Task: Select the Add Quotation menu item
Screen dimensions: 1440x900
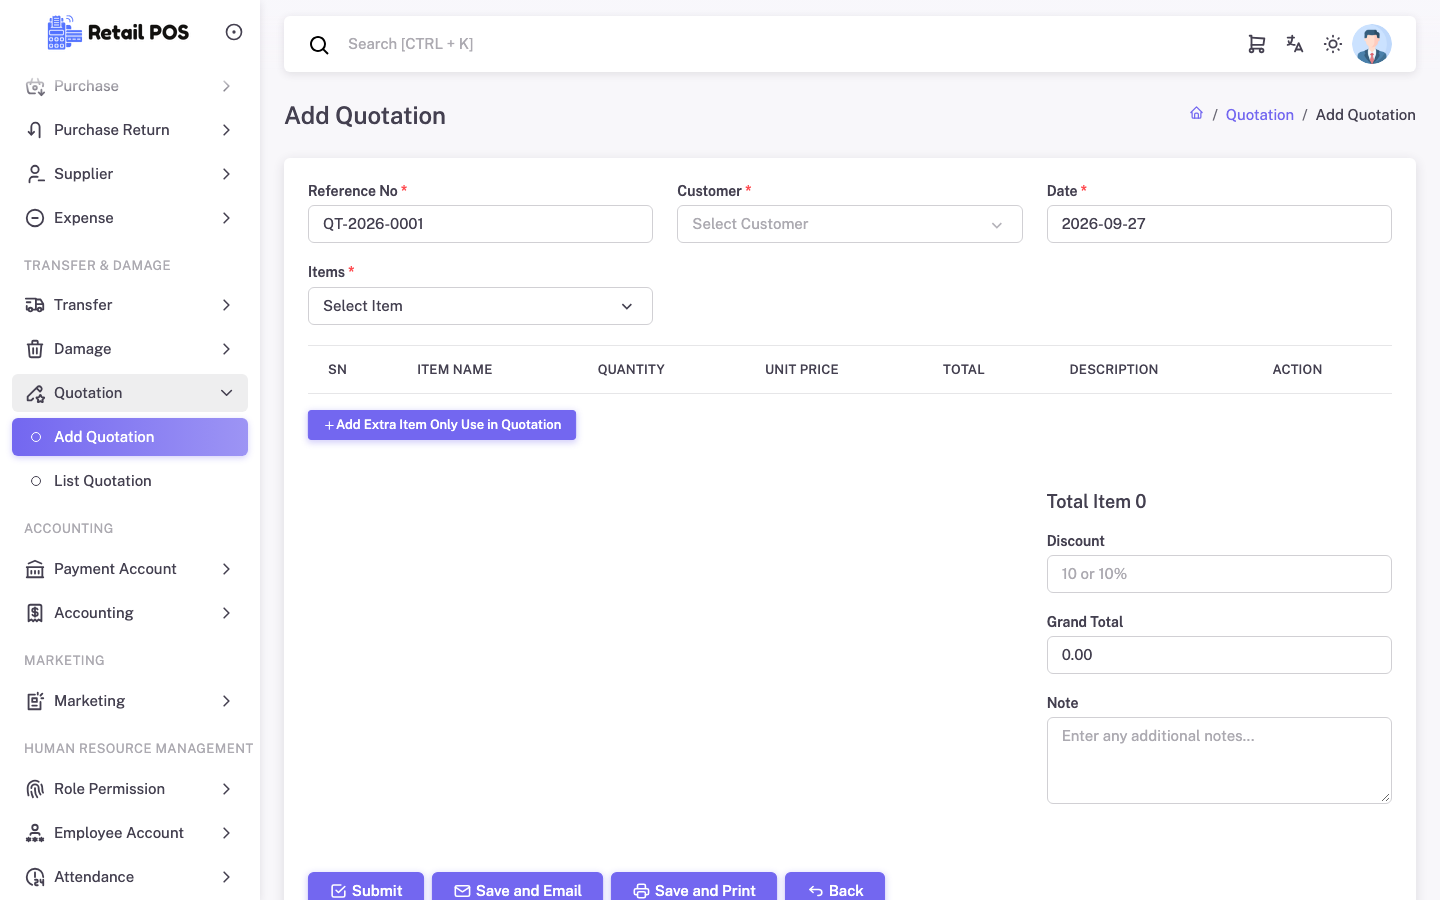Action: click(130, 437)
